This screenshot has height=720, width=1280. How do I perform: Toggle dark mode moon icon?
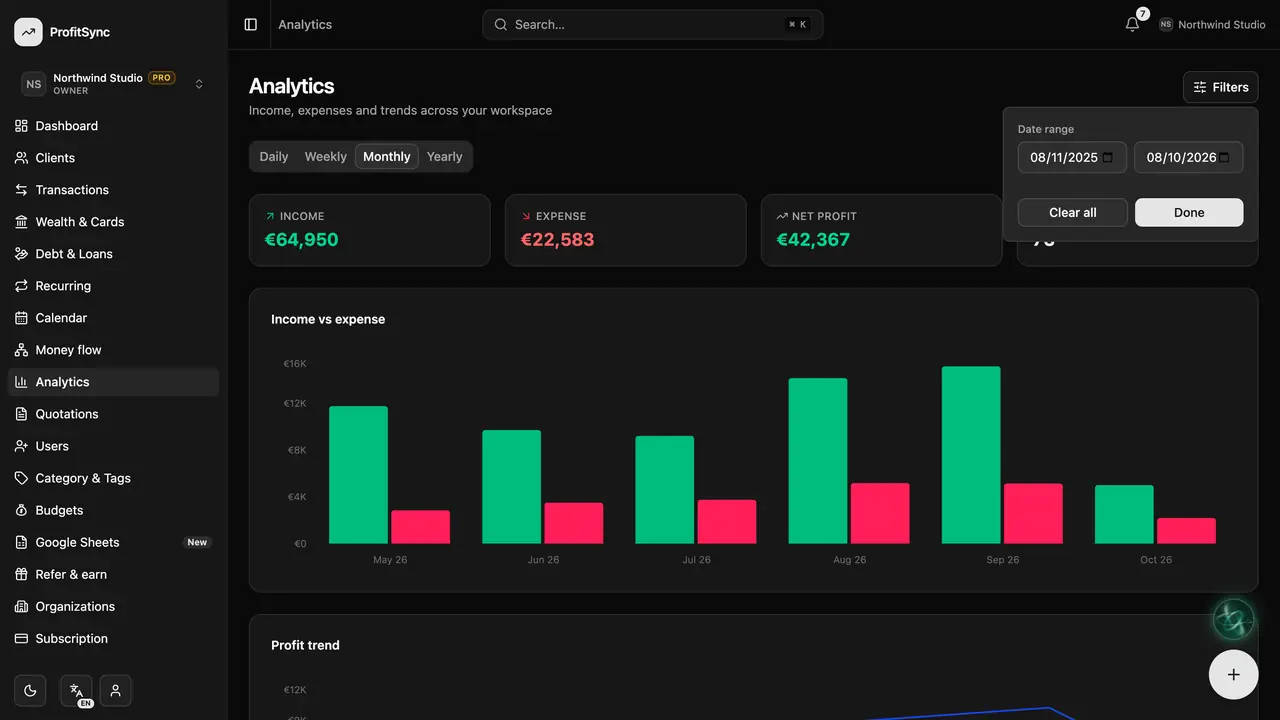click(x=30, y=690)
